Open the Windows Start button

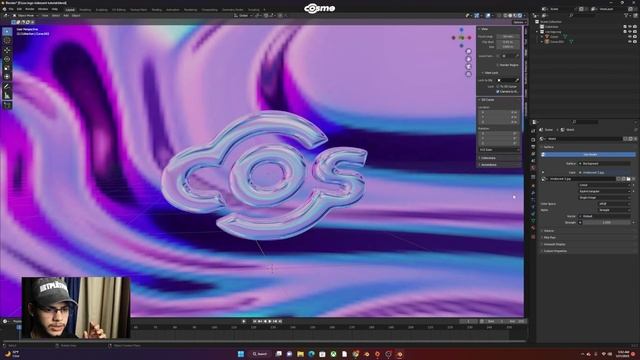click(x=240, y=354)
